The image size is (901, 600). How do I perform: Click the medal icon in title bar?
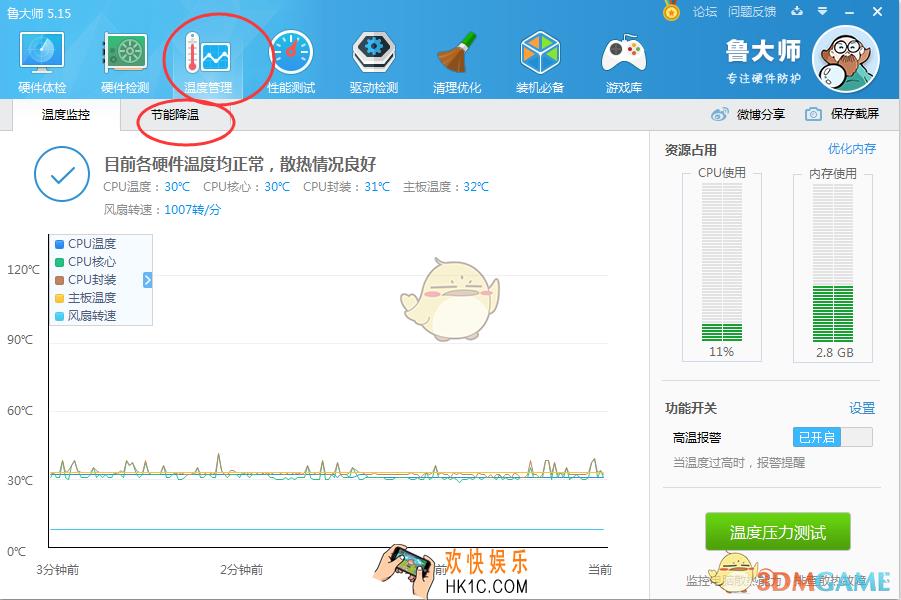click(671, 11)
